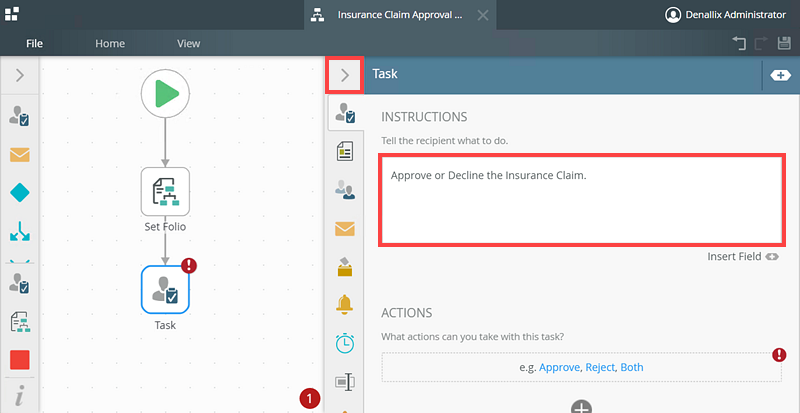This screenshot has width=800, height=413.
Task: Pick the Email step in left toolbox
Action: click(20, 154)
